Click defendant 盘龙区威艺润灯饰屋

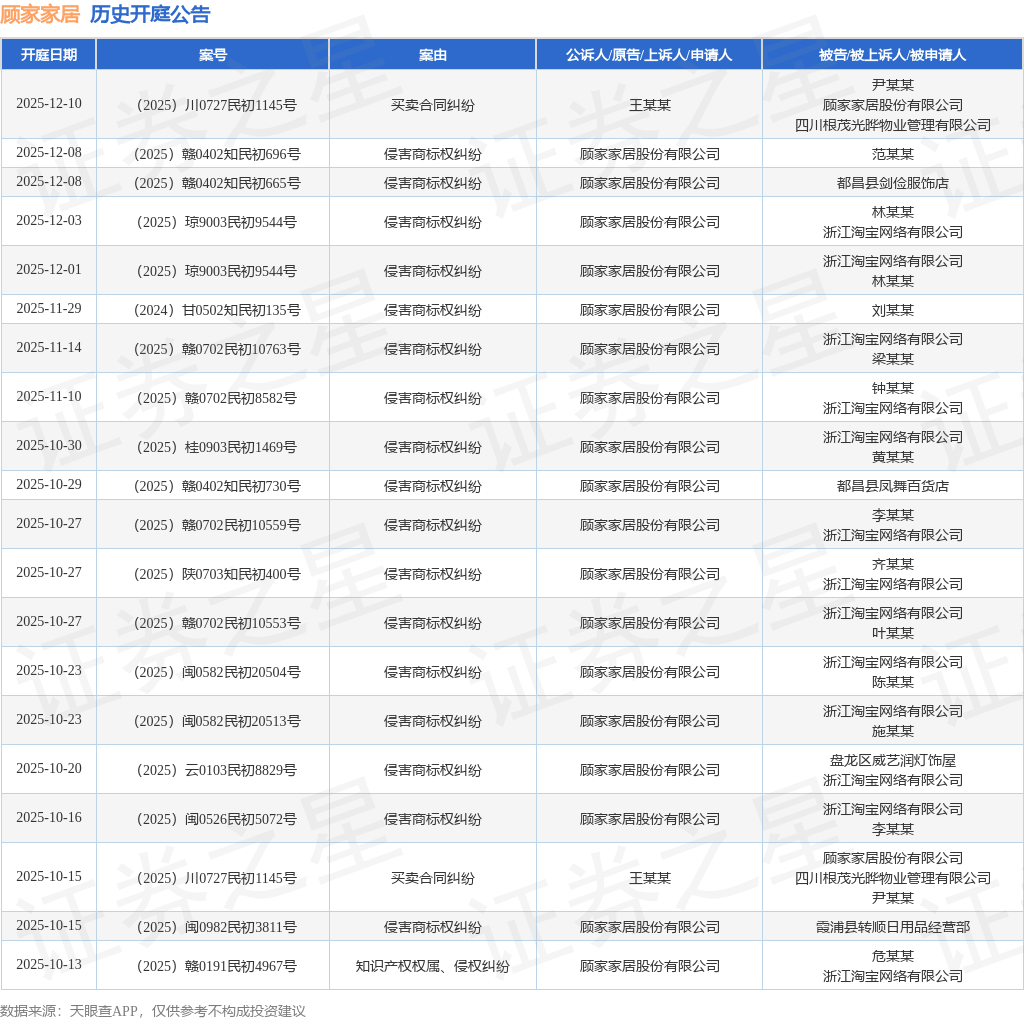pyautogui.click(x=892, y=760)
